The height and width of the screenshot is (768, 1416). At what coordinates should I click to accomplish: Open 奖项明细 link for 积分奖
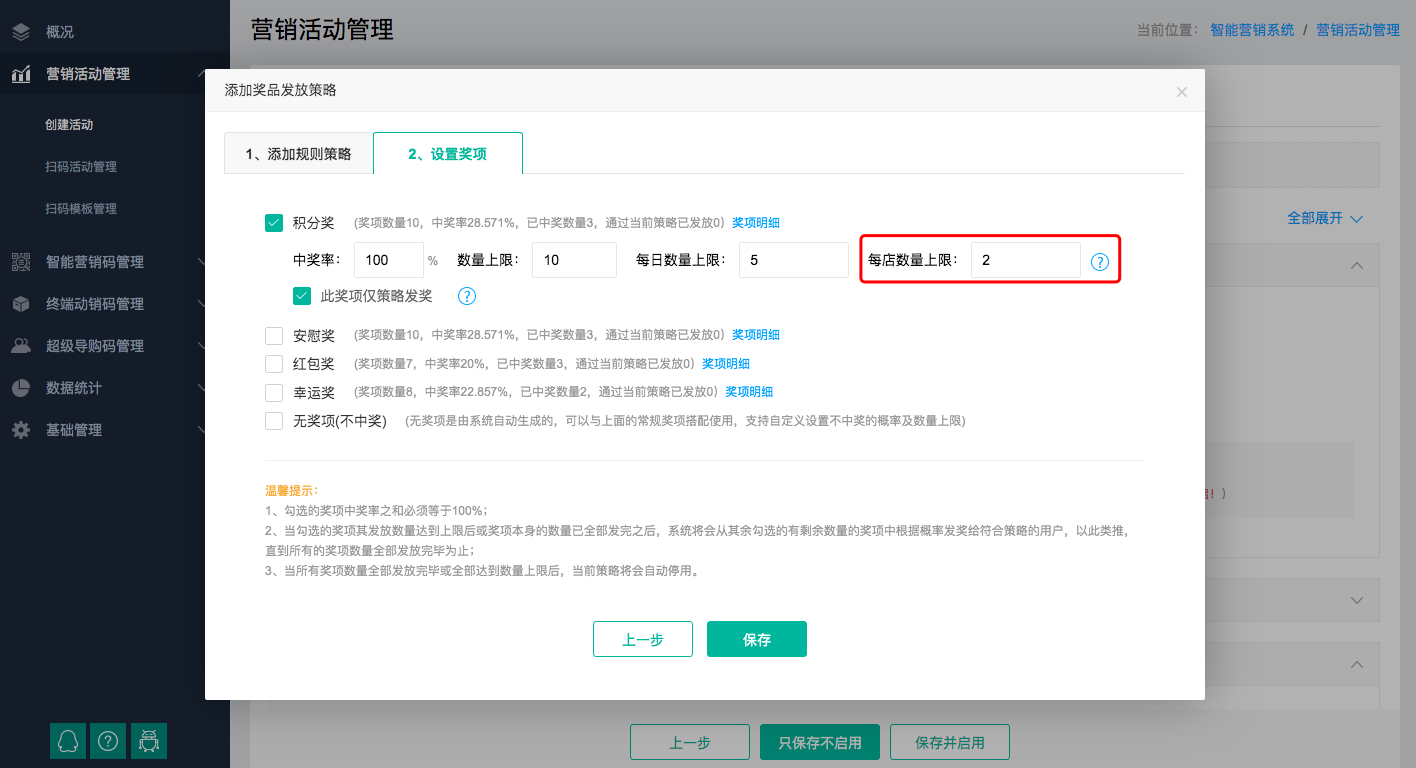[x=756, y=223]
